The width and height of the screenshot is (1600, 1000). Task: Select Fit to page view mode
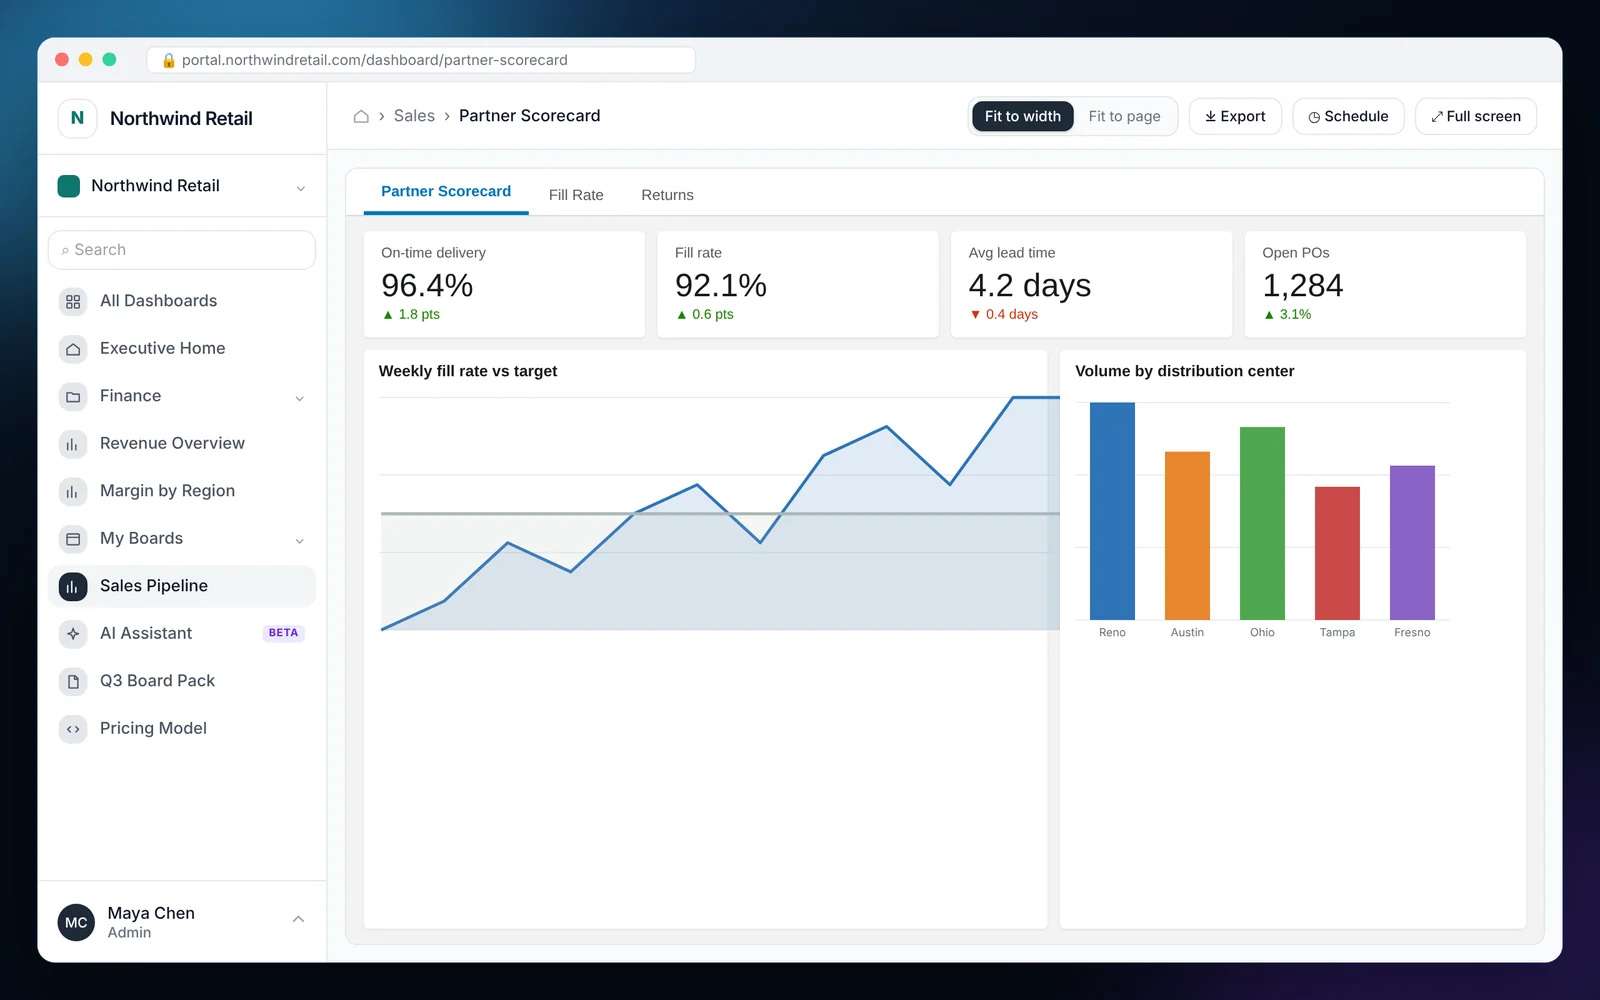click(1124, 116)
